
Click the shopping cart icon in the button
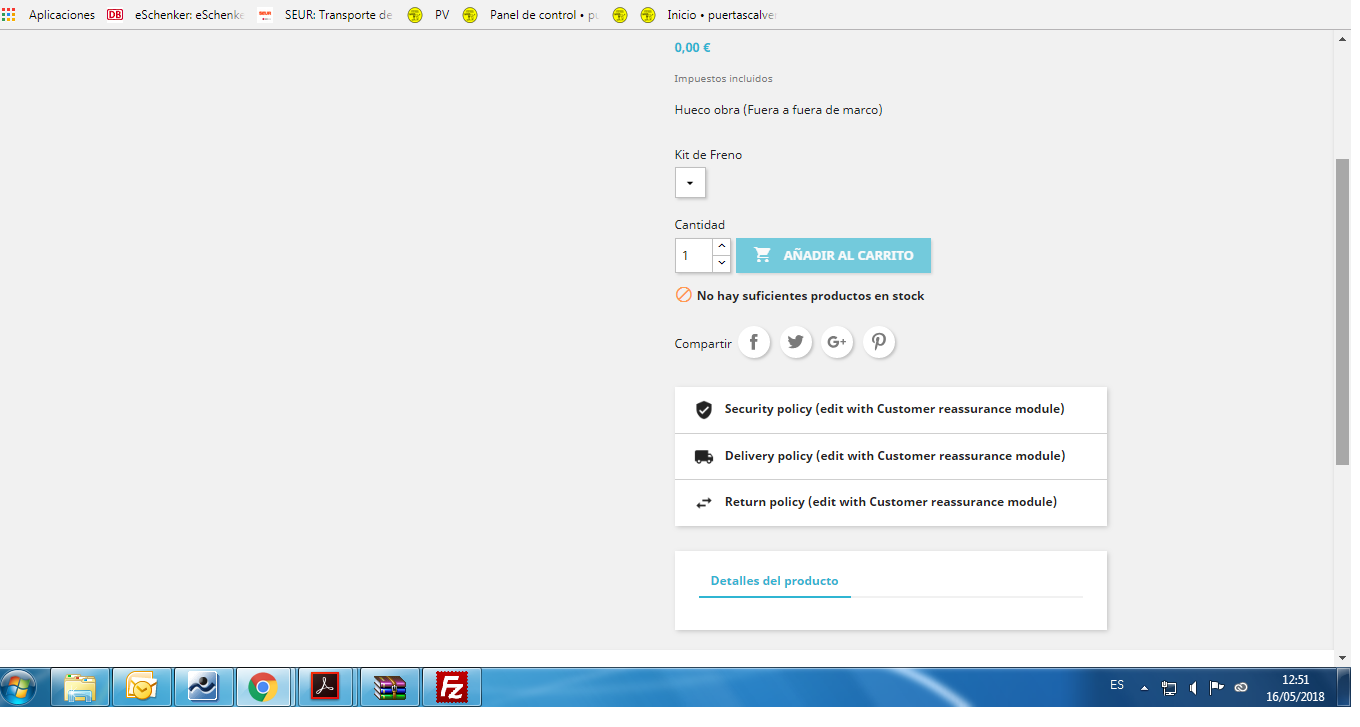click(x=763, y=255)
